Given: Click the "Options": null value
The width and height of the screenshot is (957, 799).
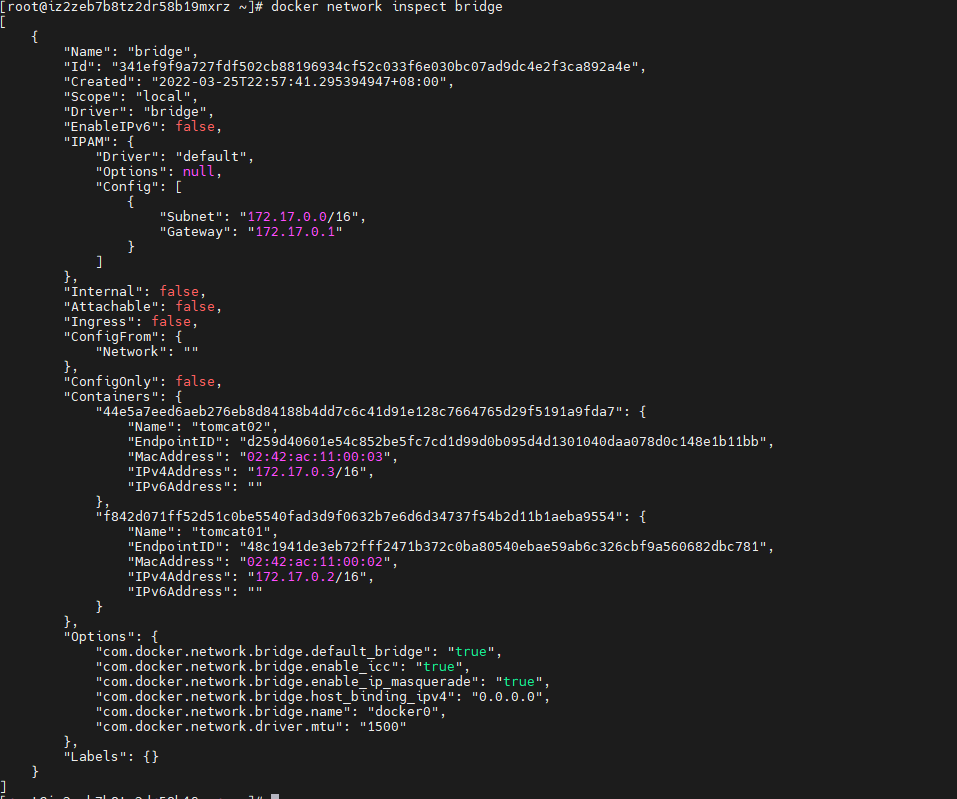Looking at the screenshot, I should [199, 172].
